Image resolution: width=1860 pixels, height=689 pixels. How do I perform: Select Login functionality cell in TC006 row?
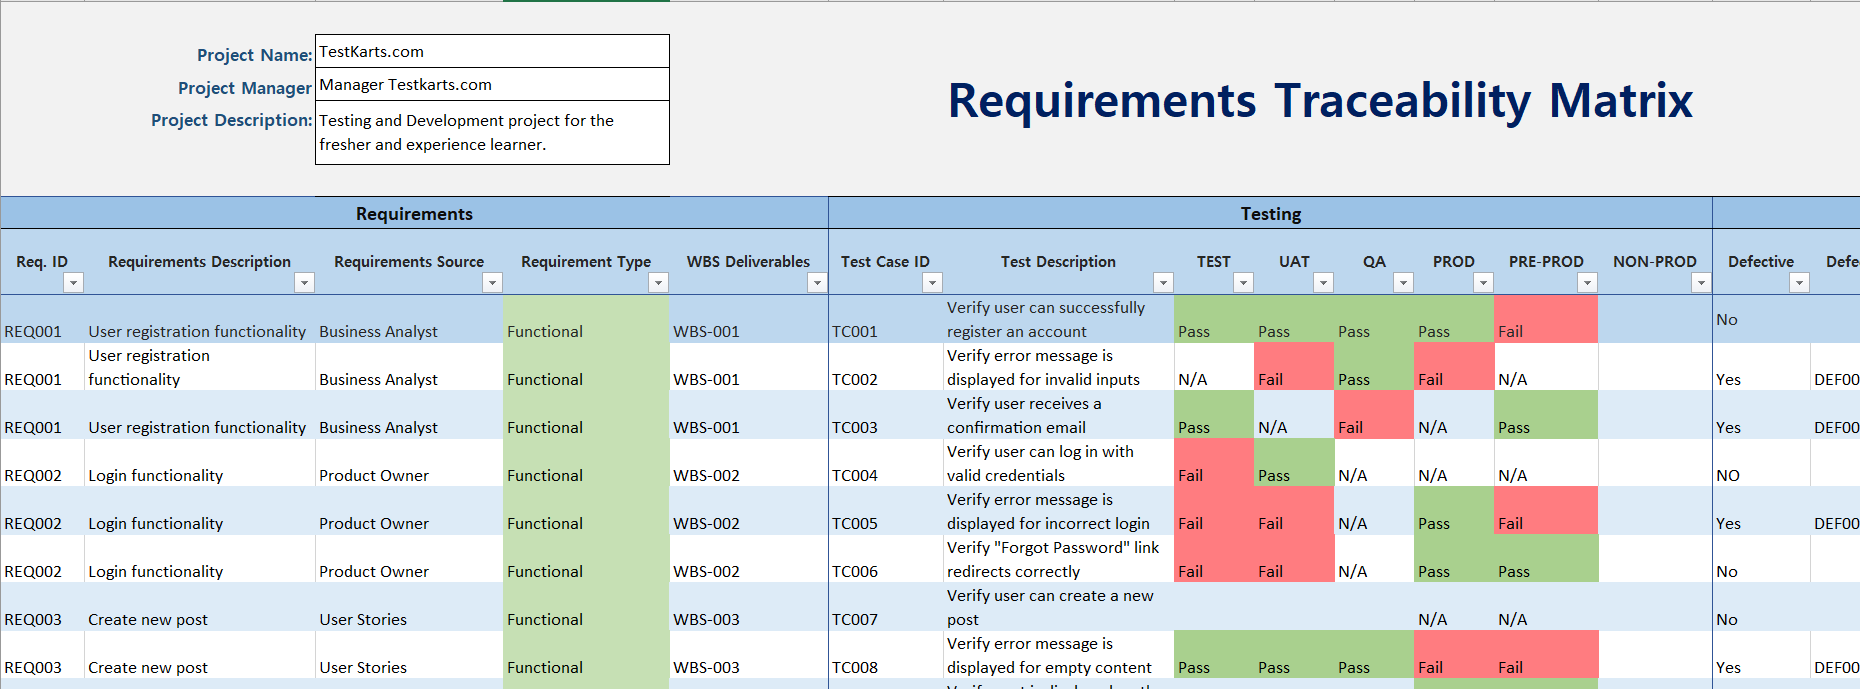click(x=200, y=559)
